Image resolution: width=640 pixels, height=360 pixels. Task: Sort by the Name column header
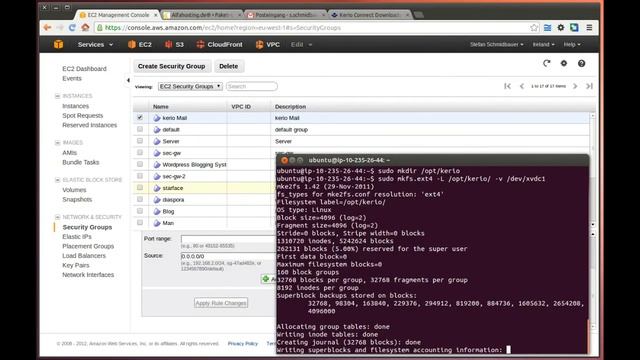tap(161, 107)
